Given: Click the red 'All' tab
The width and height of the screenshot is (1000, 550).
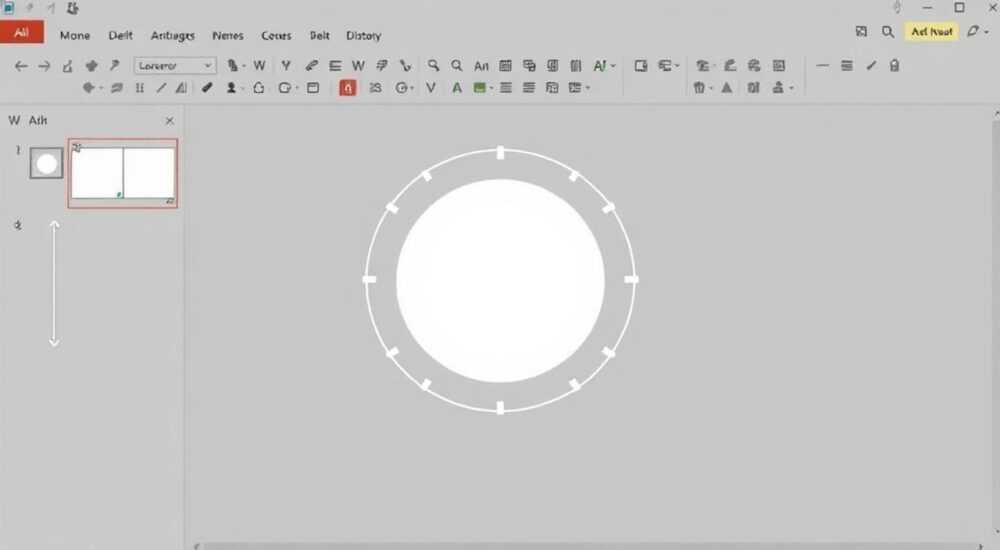Looking at the screenshot, I should coord(22,33).
